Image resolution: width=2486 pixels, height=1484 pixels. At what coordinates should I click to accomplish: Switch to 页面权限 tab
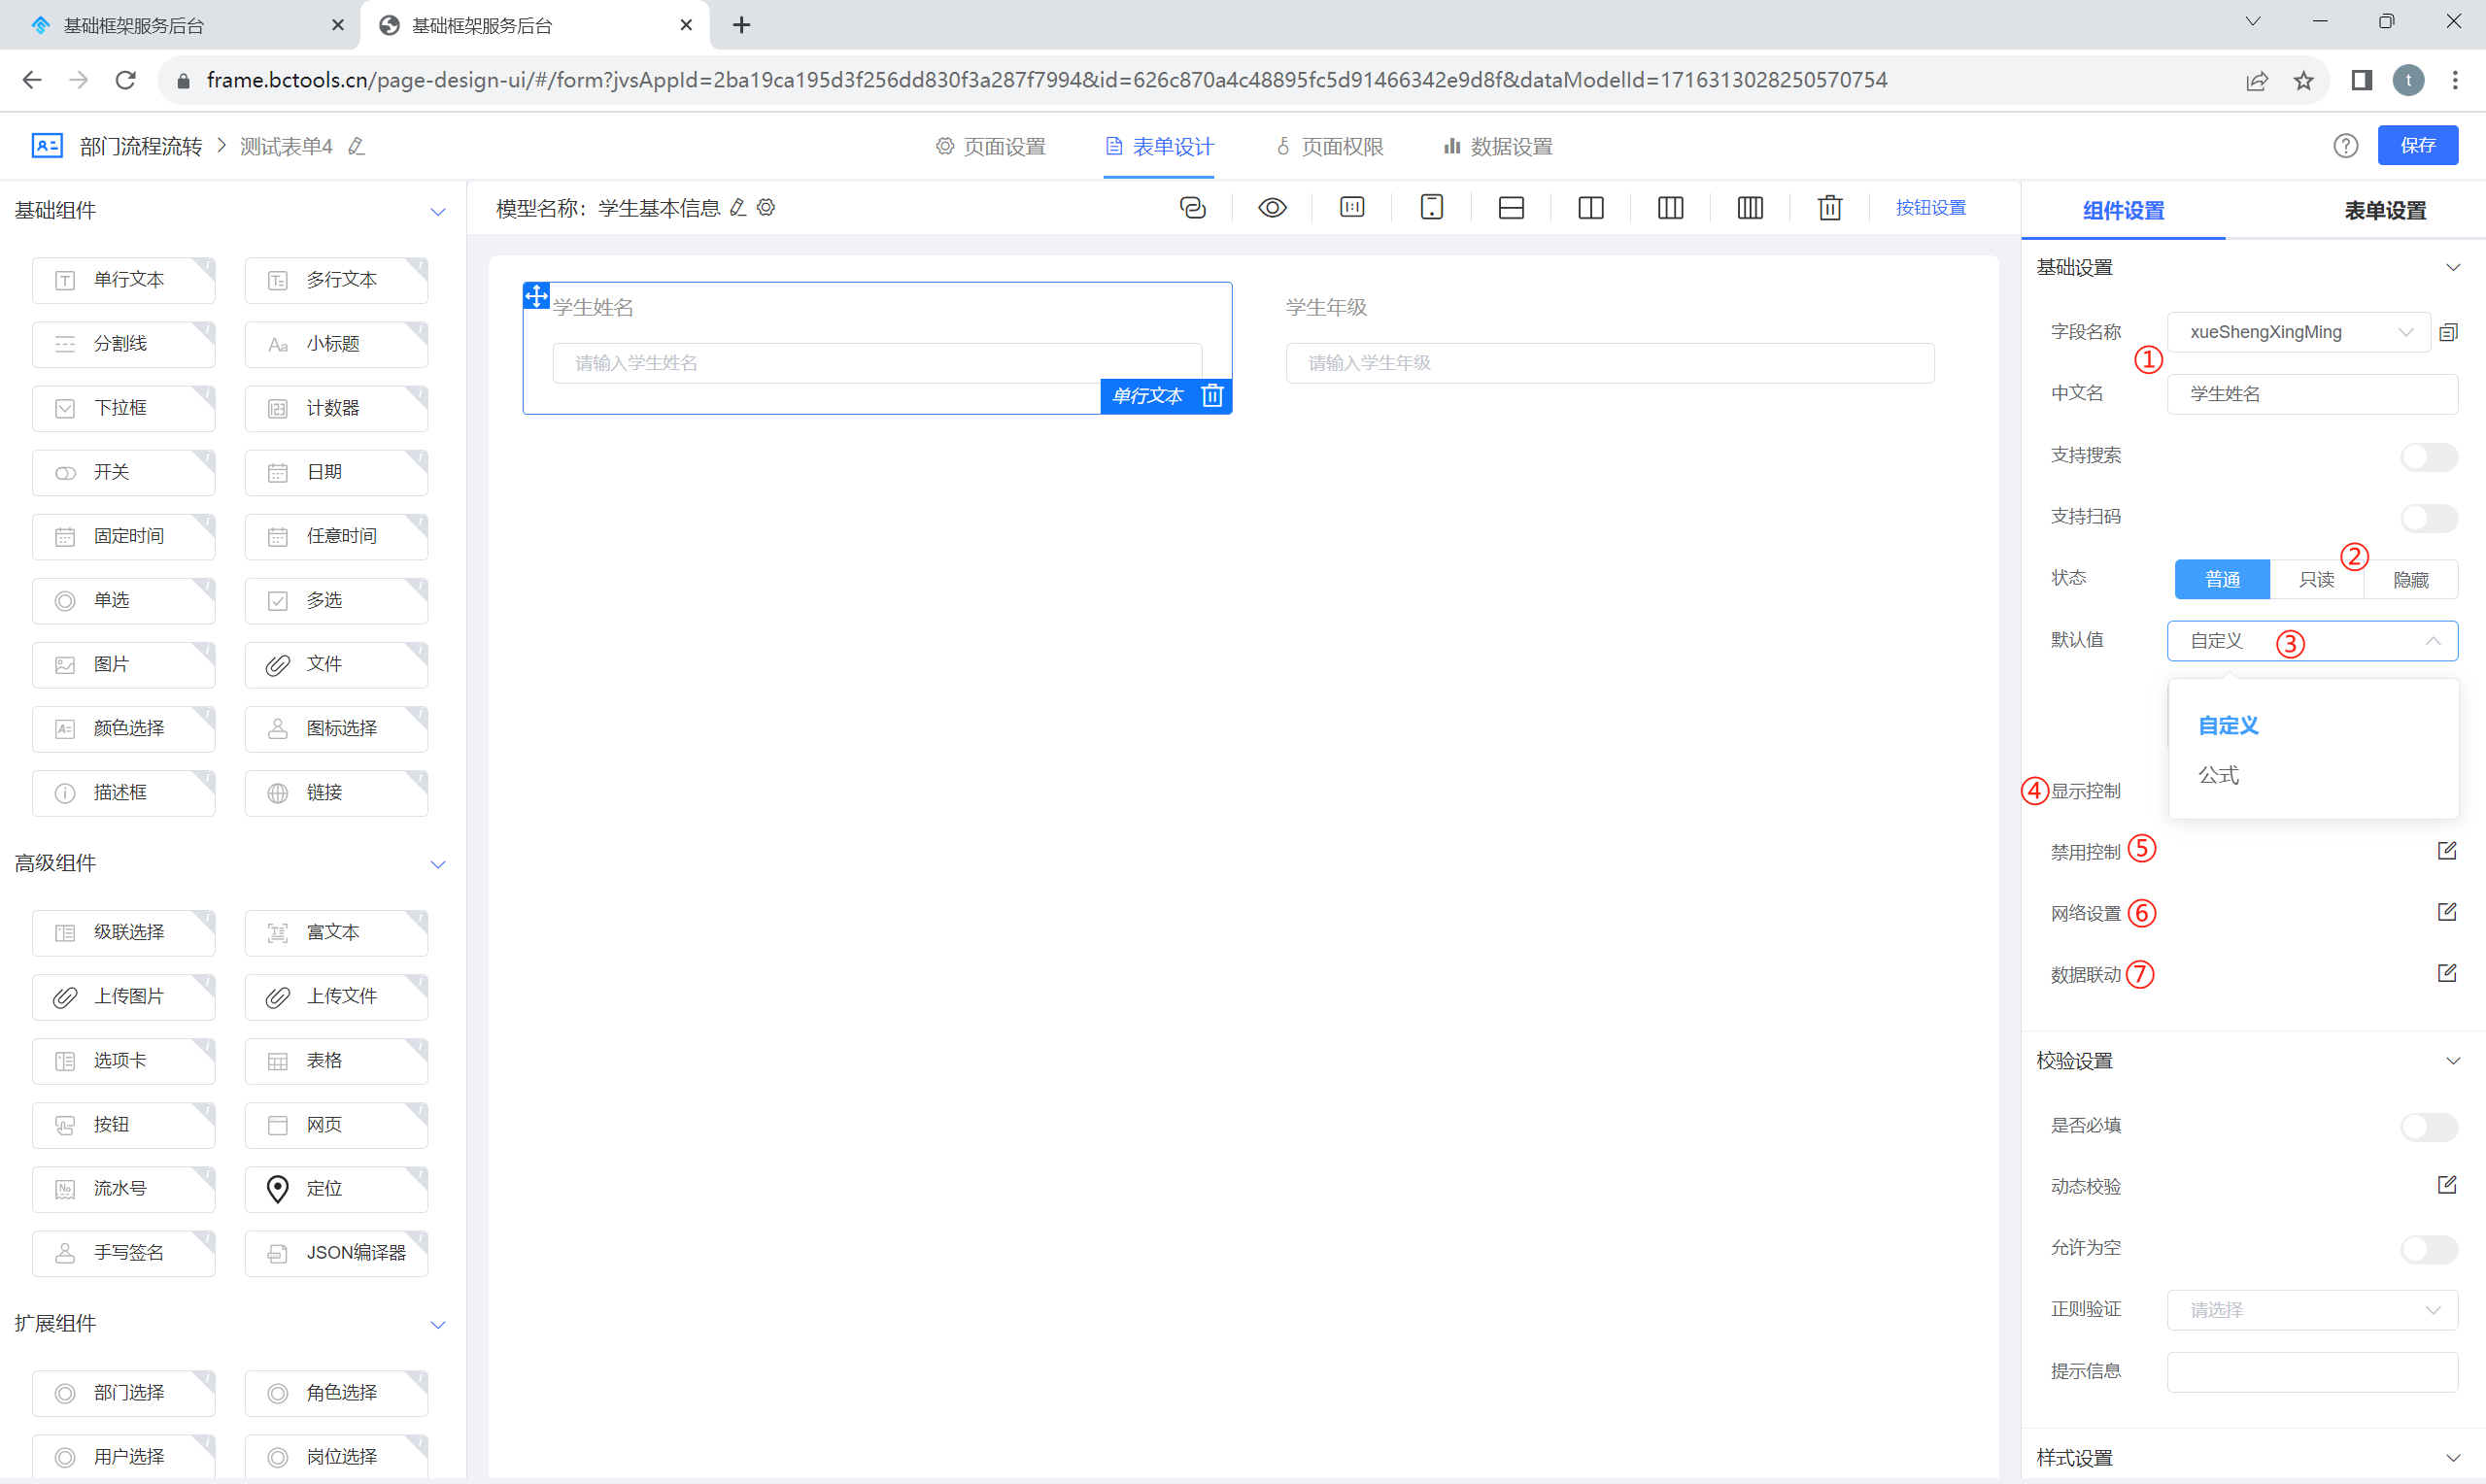pos(1329,147)
